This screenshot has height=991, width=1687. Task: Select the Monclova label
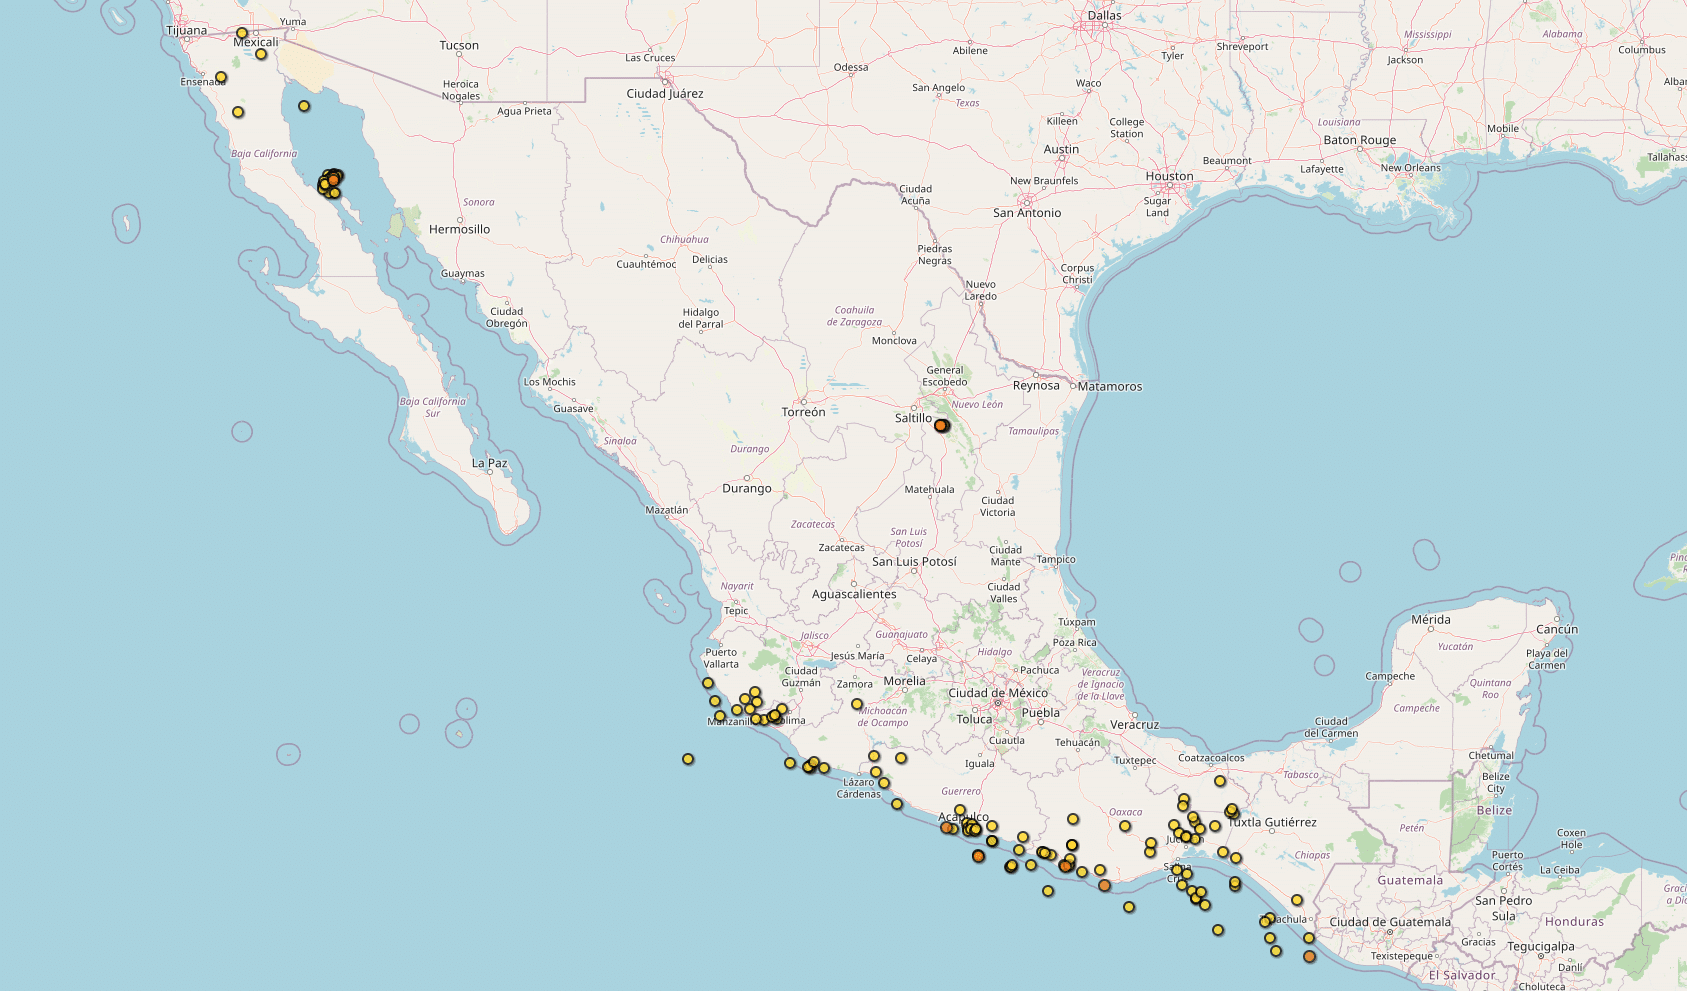click(894, 341)
